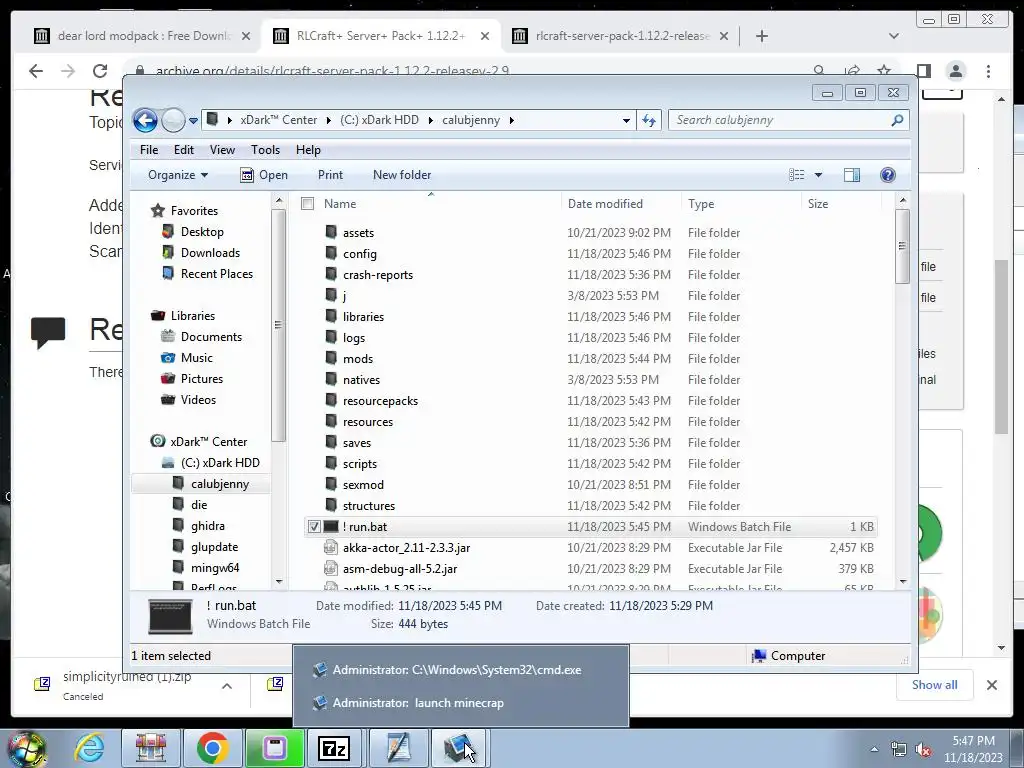Refresh the calubjenny folder address bar
The image size is (1024, 768).
coord(649,120)
